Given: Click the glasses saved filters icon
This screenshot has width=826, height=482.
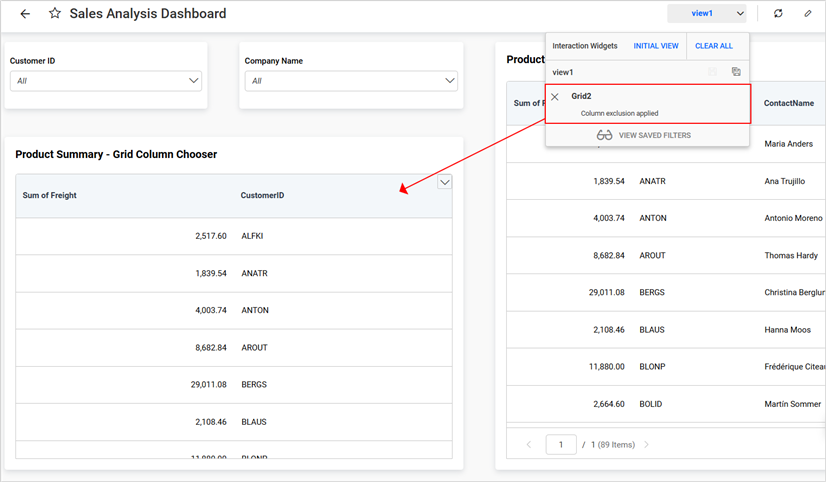Looking at the screenshot, I should pyautogui.click(x=604, y=135).
